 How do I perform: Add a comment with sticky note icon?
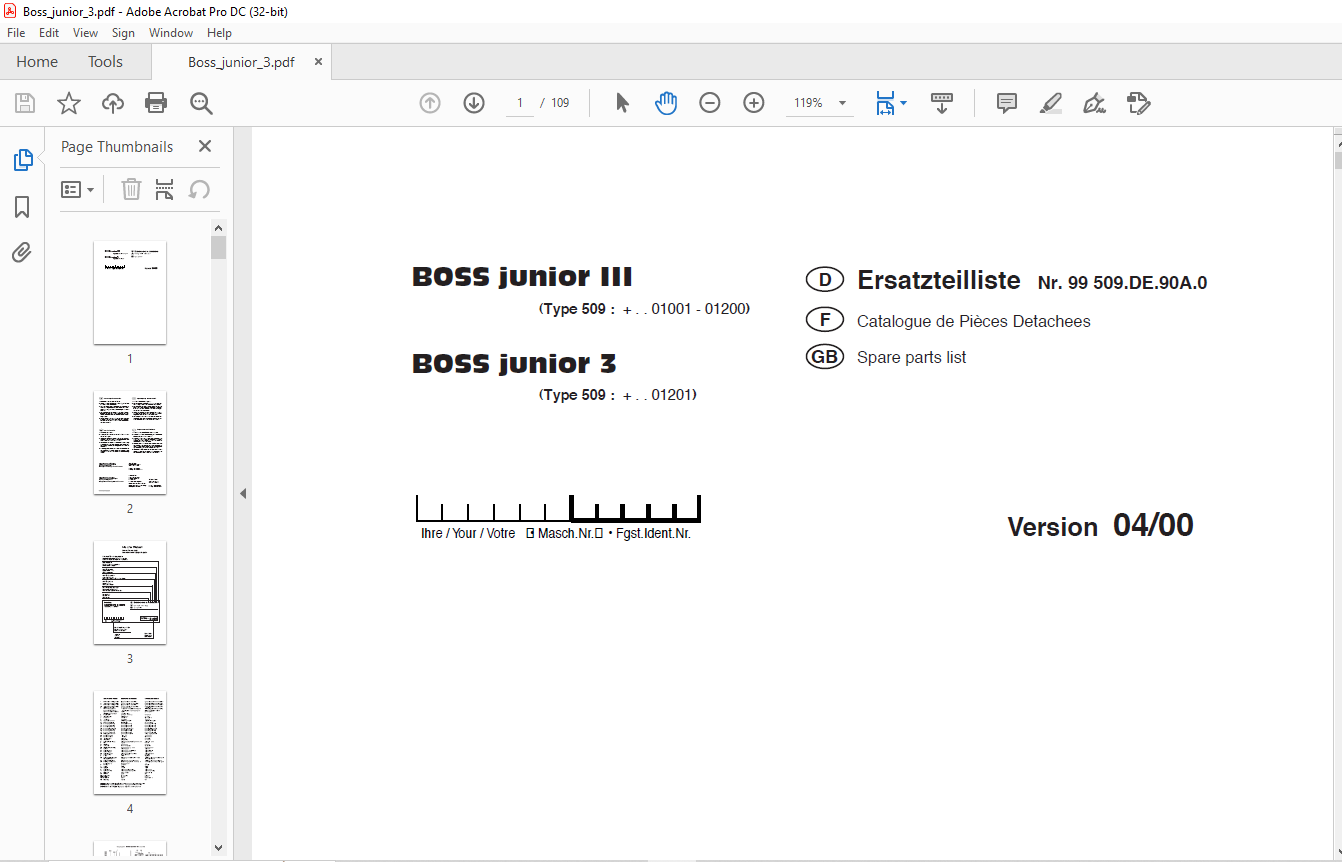[1007, 103]
